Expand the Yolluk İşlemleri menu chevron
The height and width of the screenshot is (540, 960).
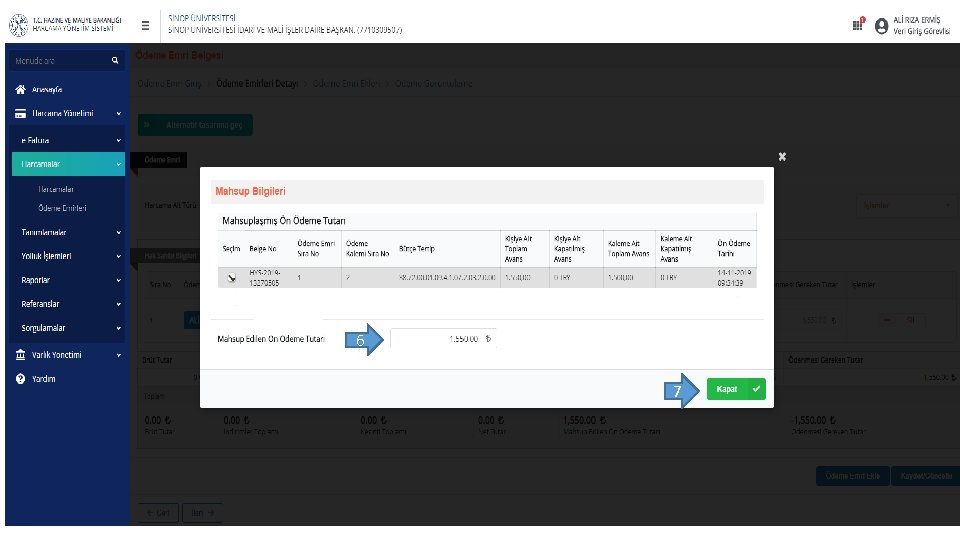pos(119,257)
